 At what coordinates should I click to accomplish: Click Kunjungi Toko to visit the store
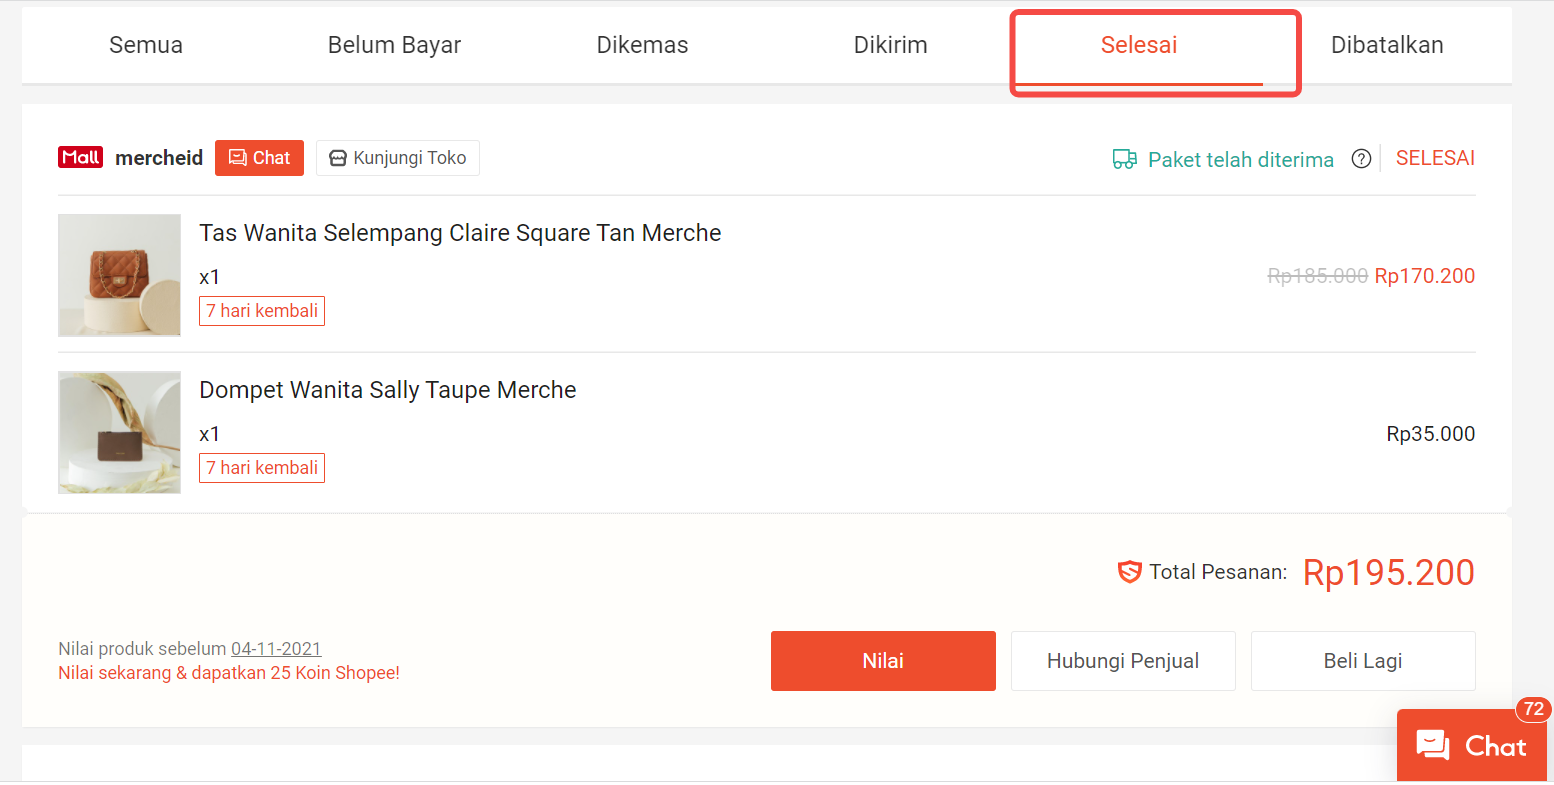tap(398, 158)
